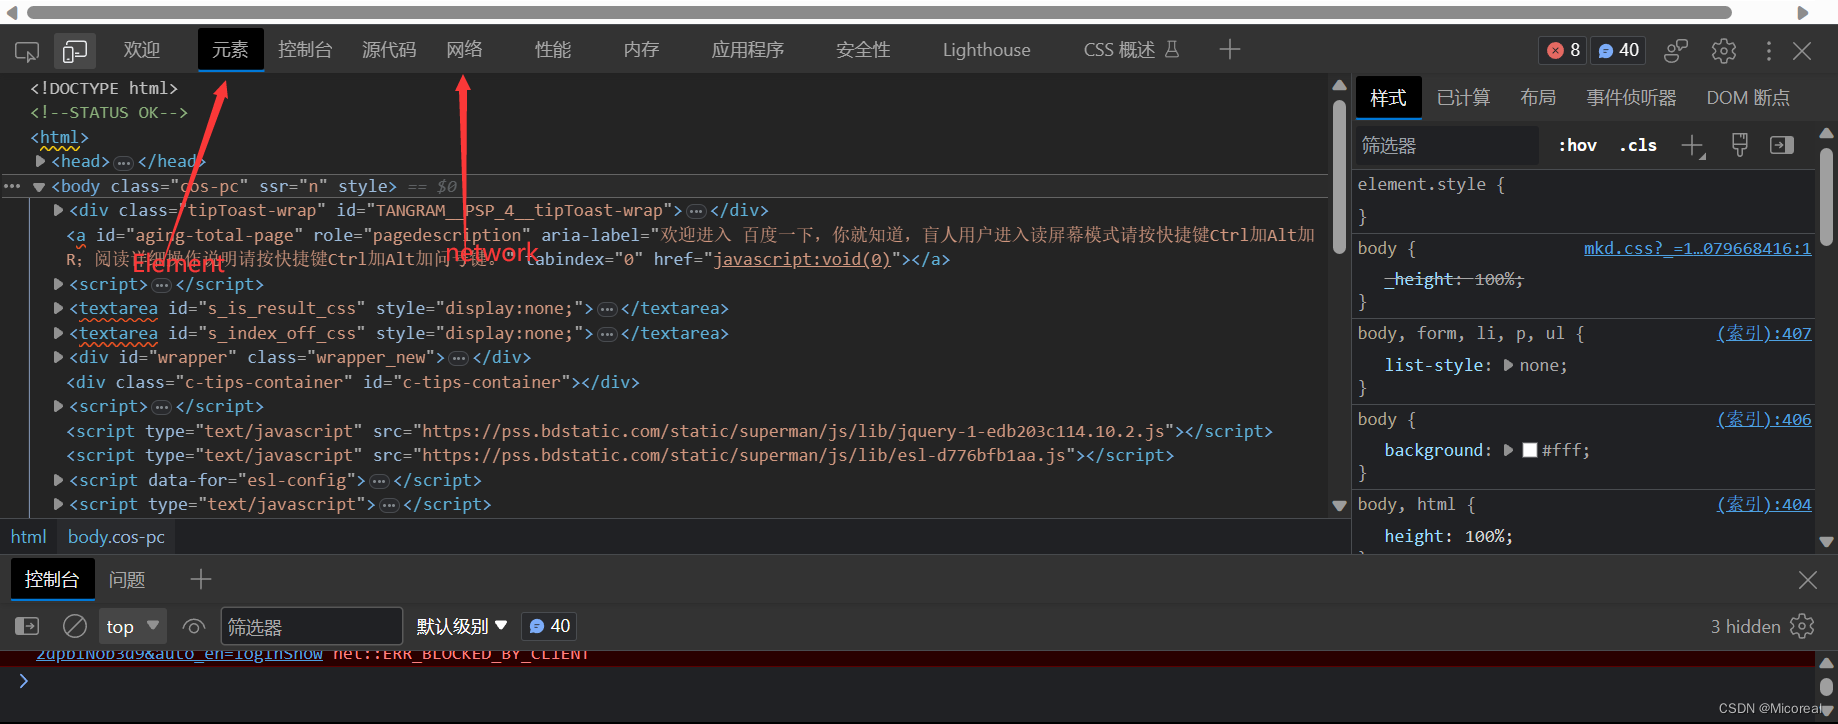1838x724 pixels.
Task: Create live expression eye icon
Action: pos(194,627)
